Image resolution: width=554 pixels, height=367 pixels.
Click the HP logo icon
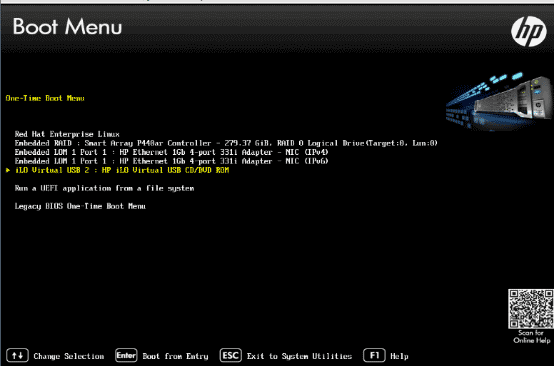[529, 31]
